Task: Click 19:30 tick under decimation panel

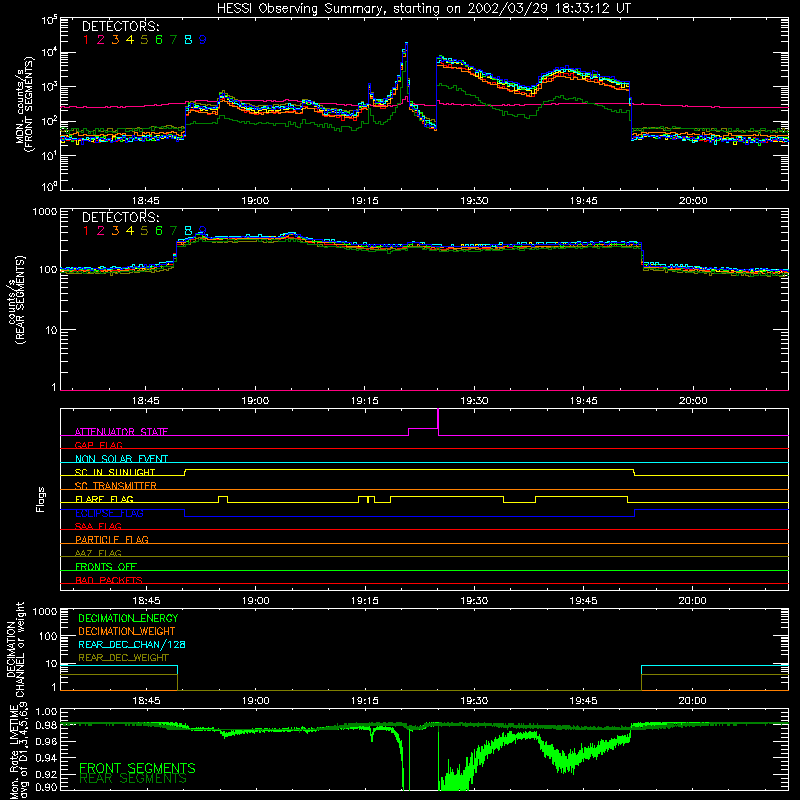Action: pyautogui.click(x=474, y=701)
